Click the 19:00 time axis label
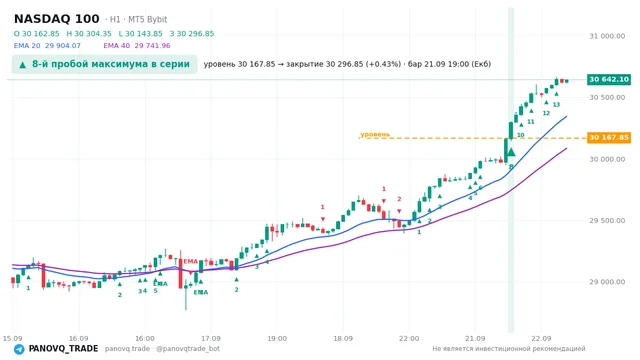This screenshot has width=640, height=360. pyautogui.click(x=277, y=338)
